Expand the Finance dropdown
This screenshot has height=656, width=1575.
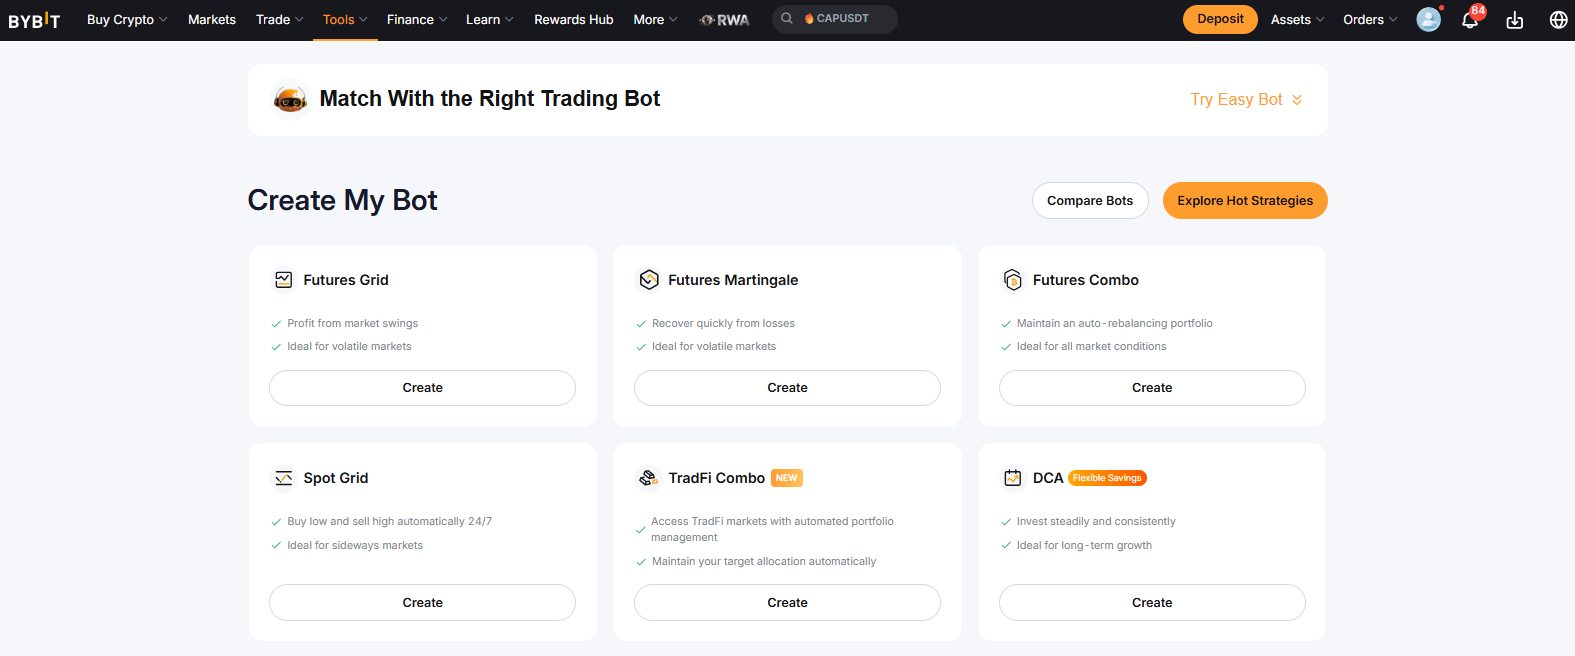coord(417,19)
